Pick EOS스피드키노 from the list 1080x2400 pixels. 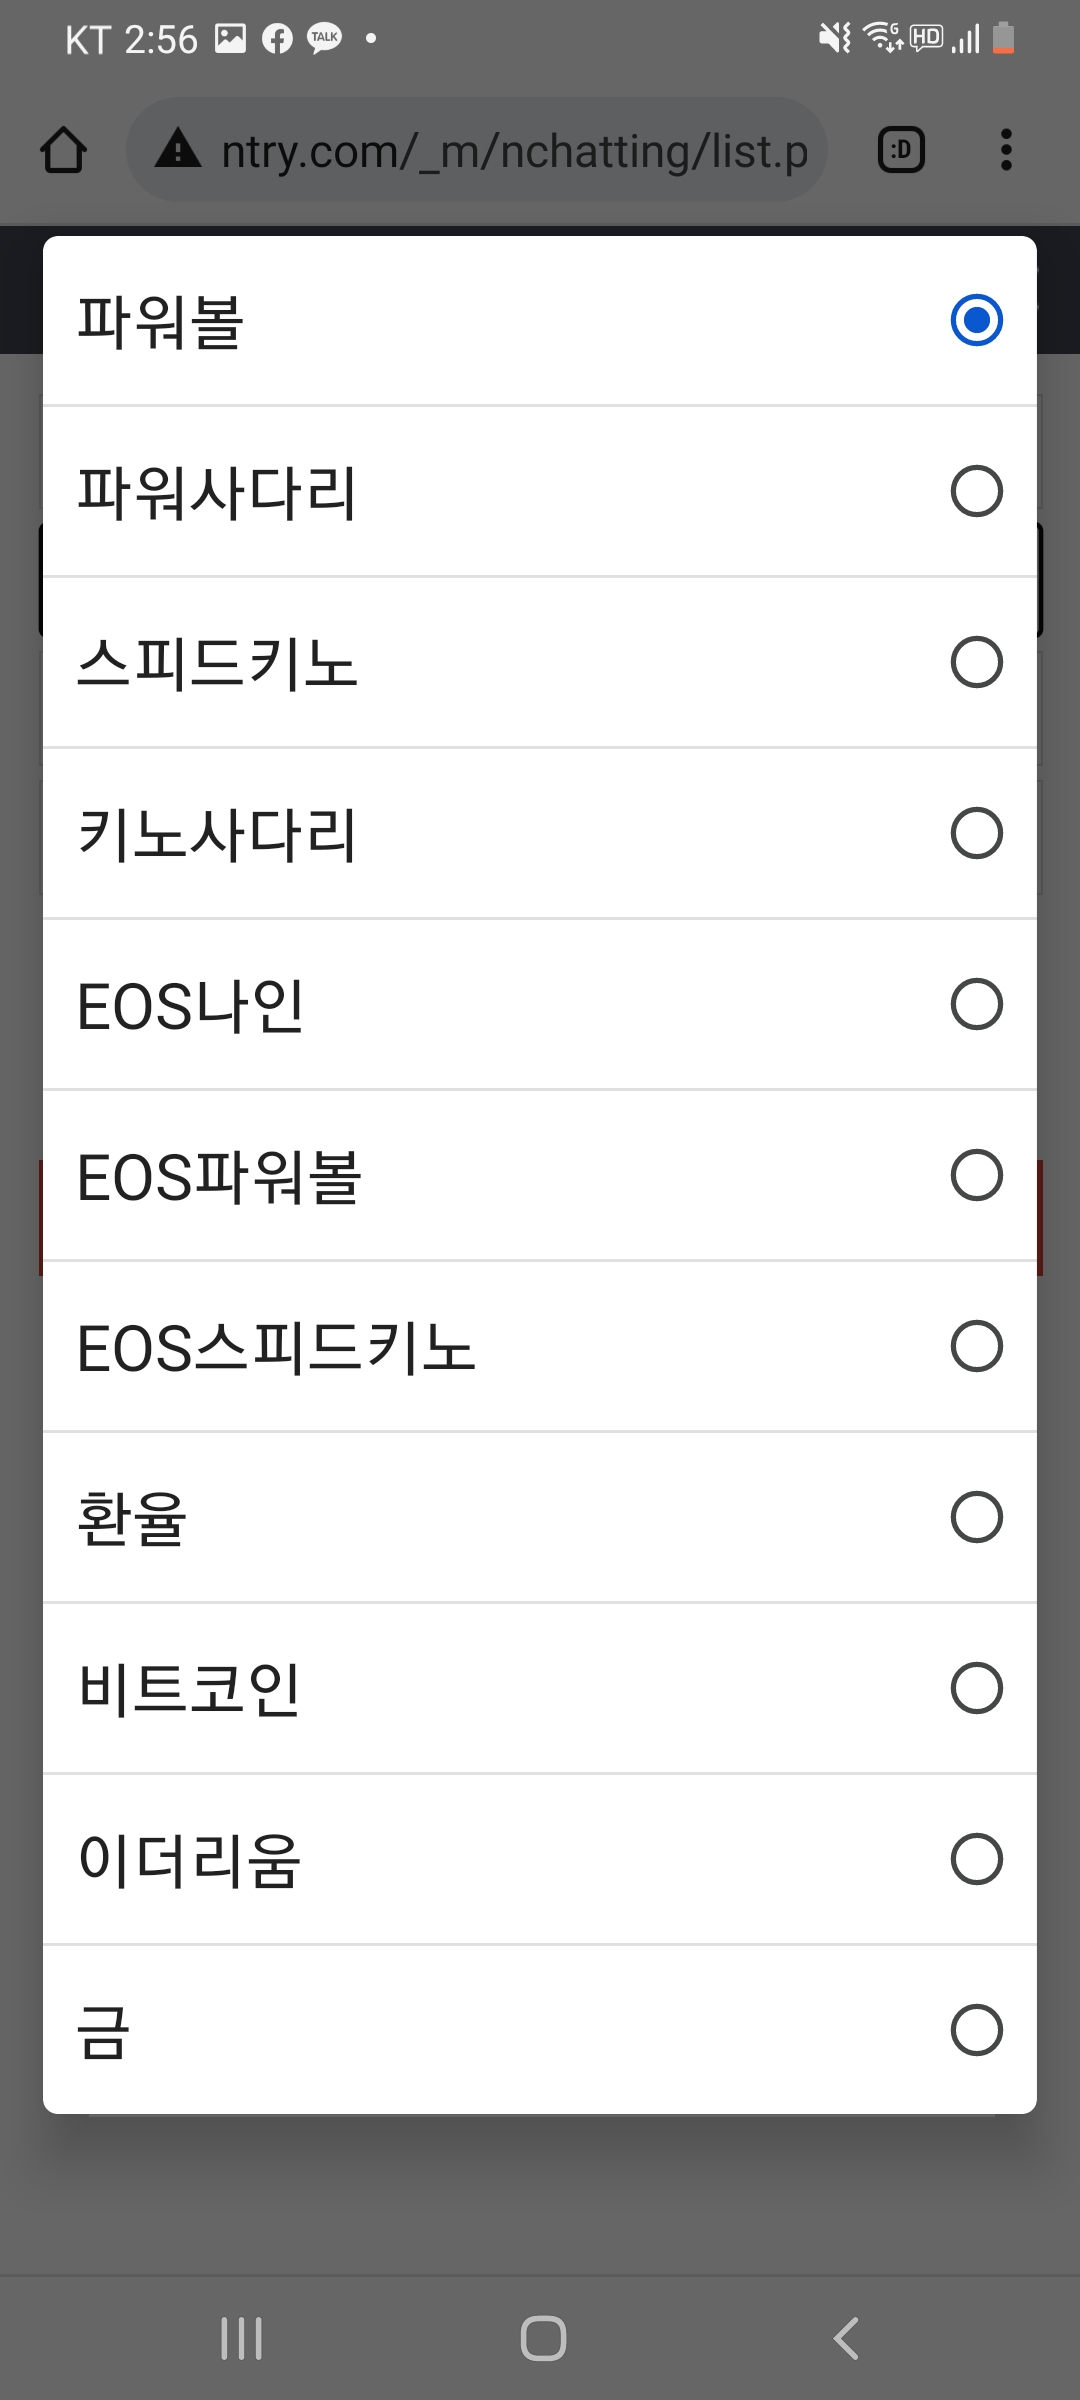(x=540, y=1346)
